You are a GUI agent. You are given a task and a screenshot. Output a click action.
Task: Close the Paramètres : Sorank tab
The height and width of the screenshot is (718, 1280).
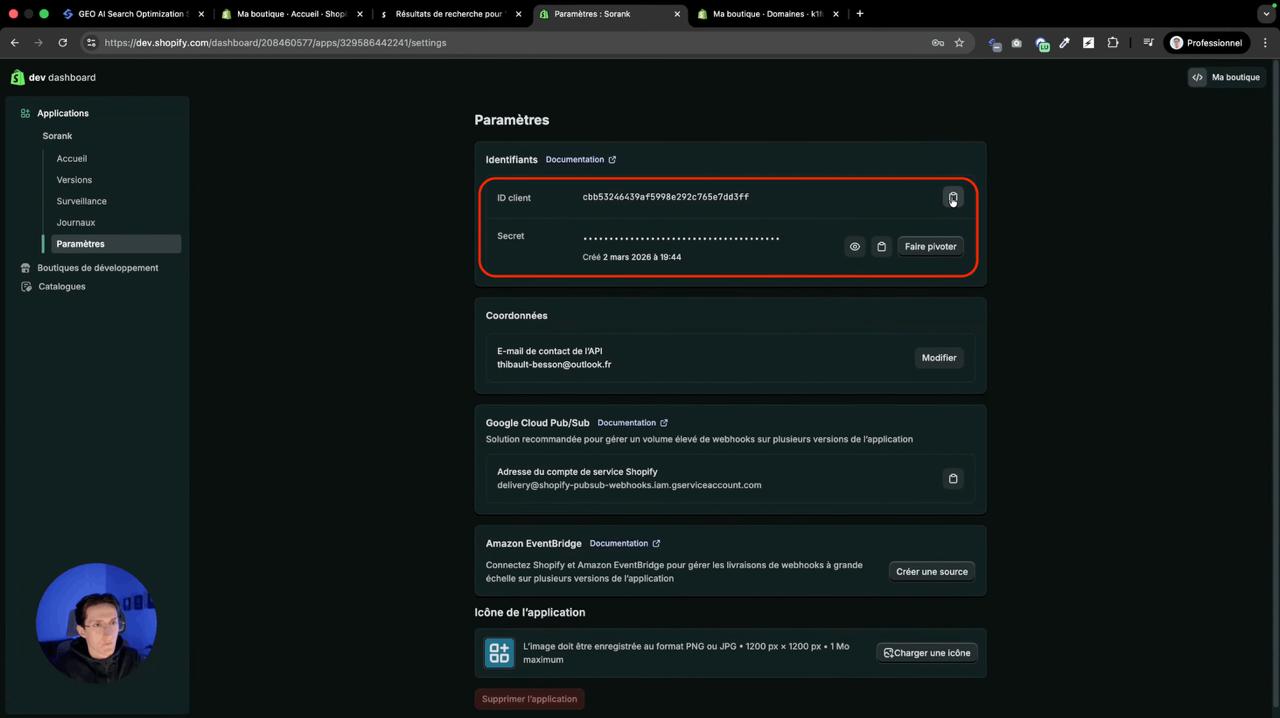pos(677,14)
